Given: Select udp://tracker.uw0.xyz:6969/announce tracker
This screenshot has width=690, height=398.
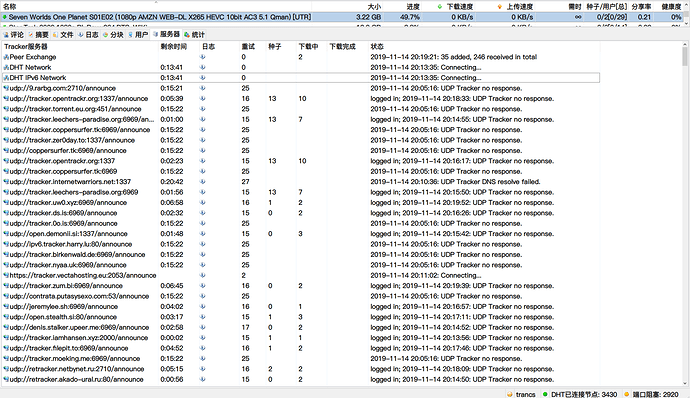Looking at the screenshot, I should [x=68, y=203].
